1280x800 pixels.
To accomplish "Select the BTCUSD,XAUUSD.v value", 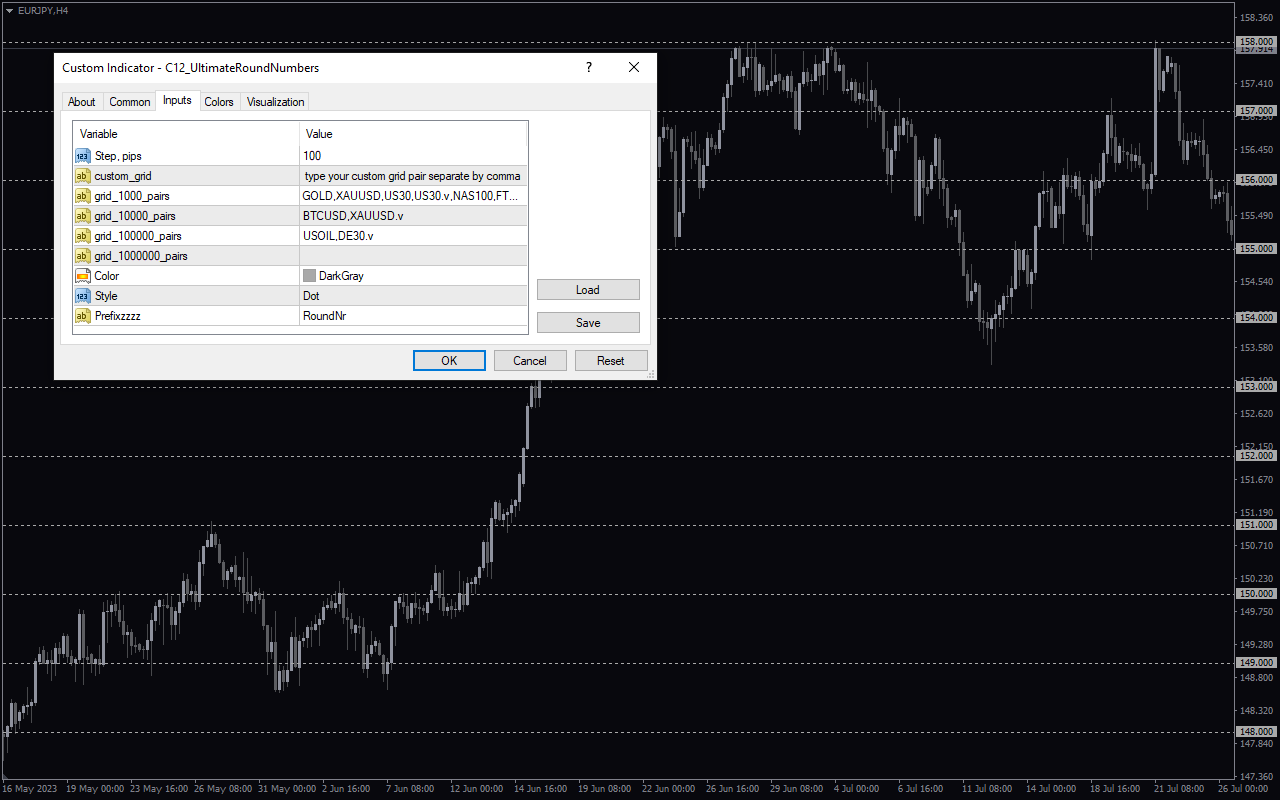I will 413,216.
